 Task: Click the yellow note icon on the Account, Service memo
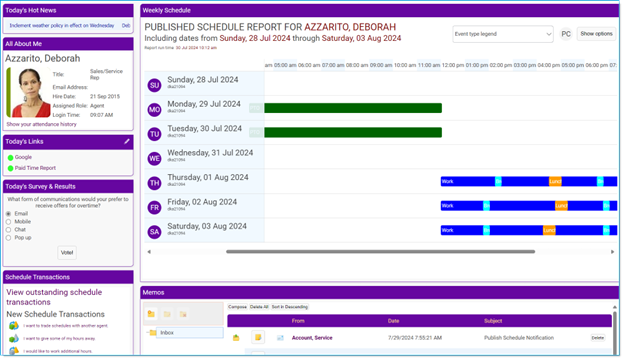[x=258, y=338]
